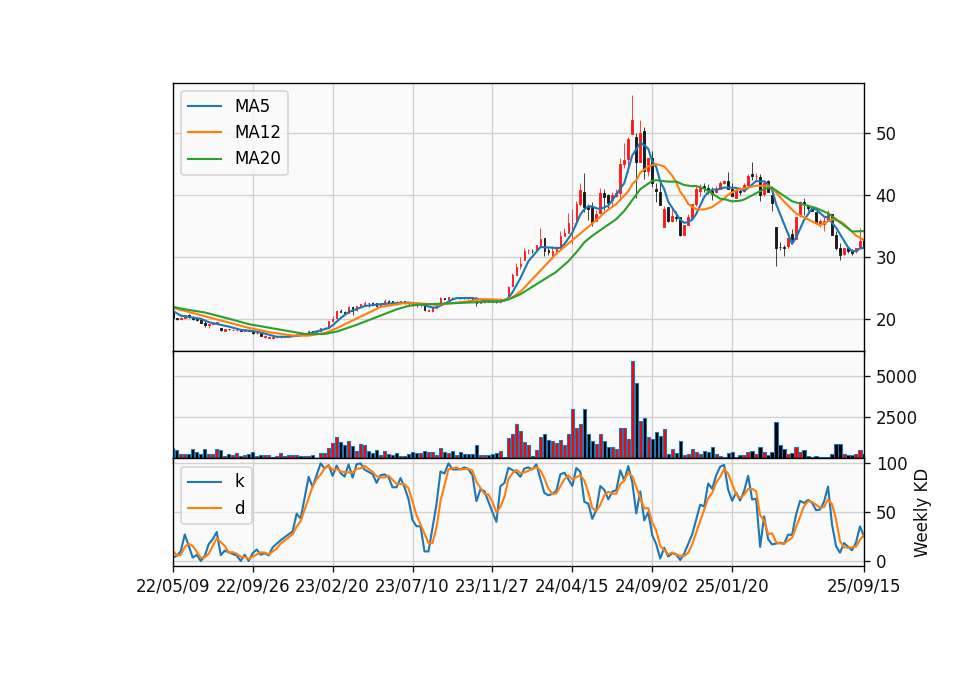This screenshot has width=960, height=690.
Task: Click the volume axis value 2500
Action: (x=896, y=418)
